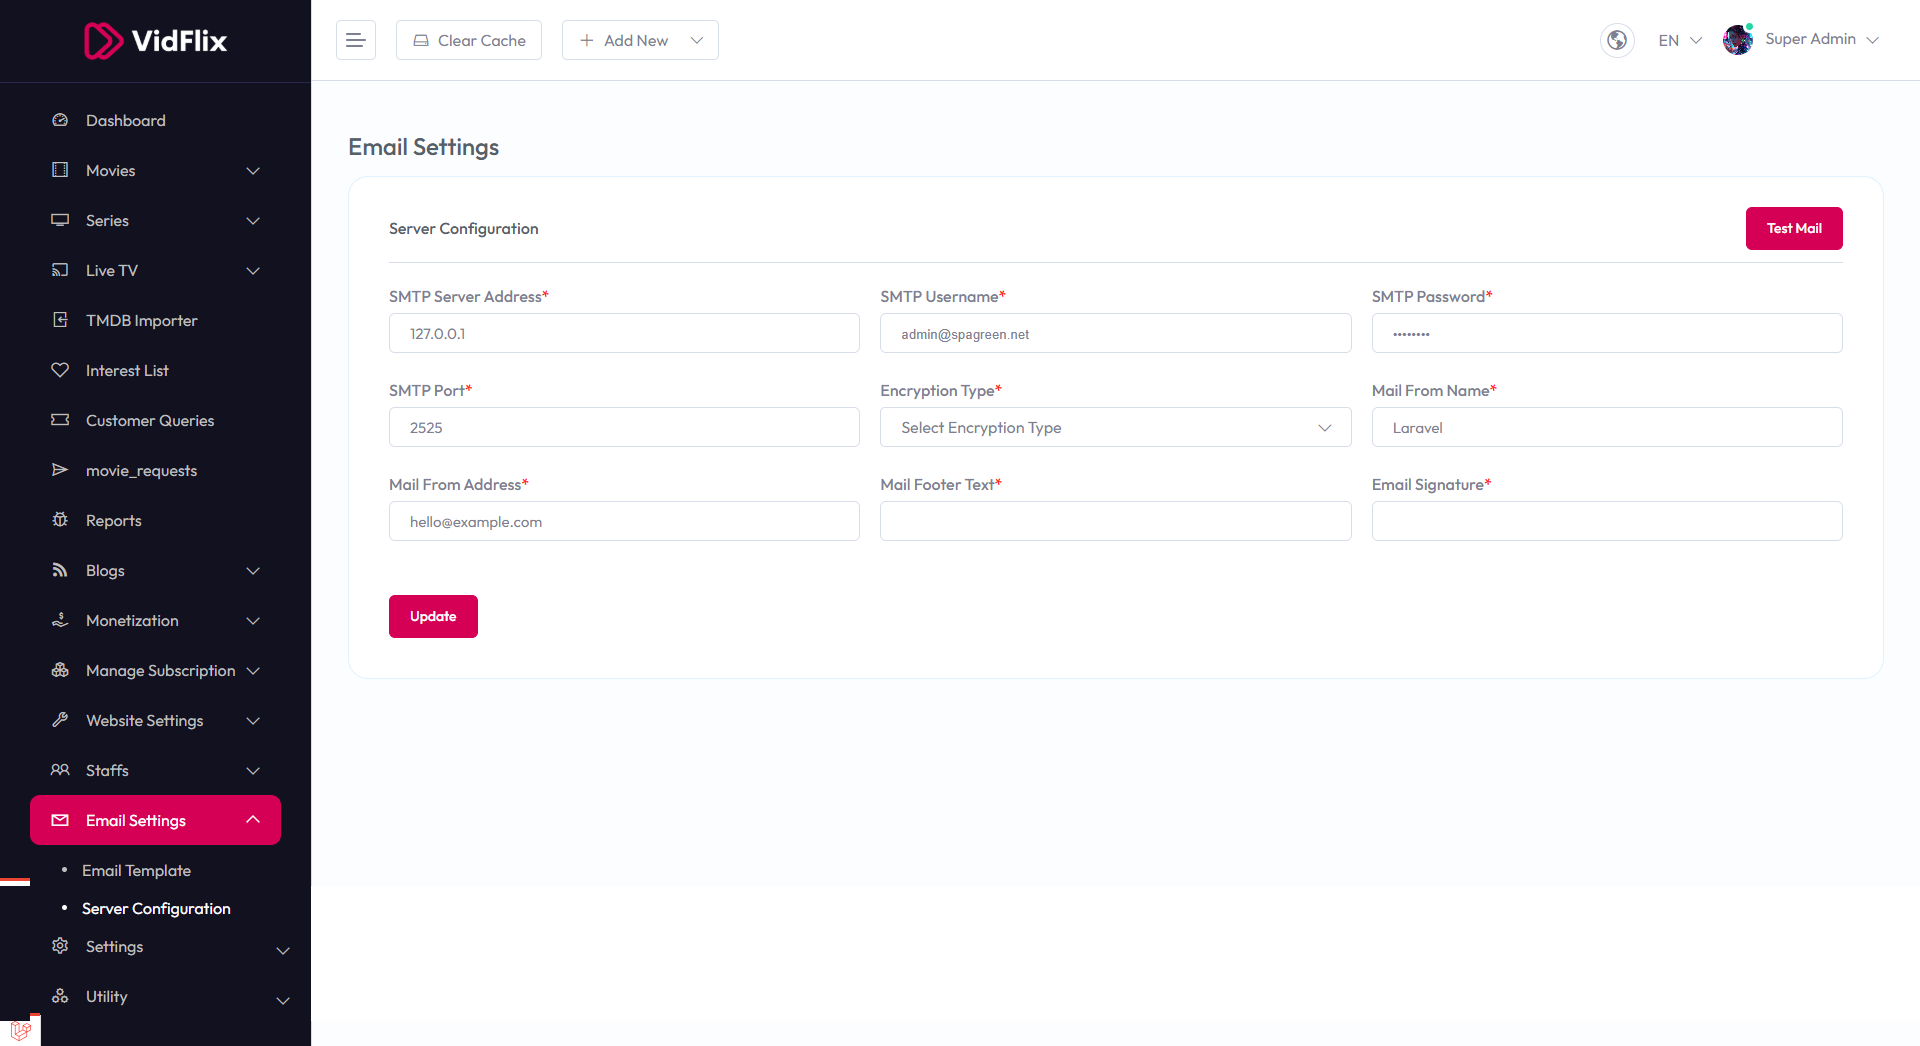
Task: Go to Interest List heart item
Action: (127, 370)
